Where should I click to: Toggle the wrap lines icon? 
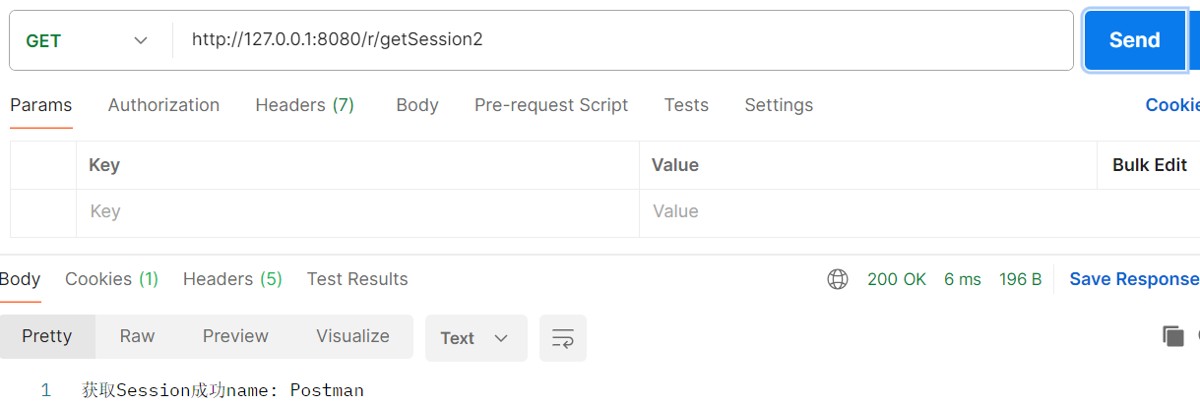pyautogui.click(x=563, y=338)
